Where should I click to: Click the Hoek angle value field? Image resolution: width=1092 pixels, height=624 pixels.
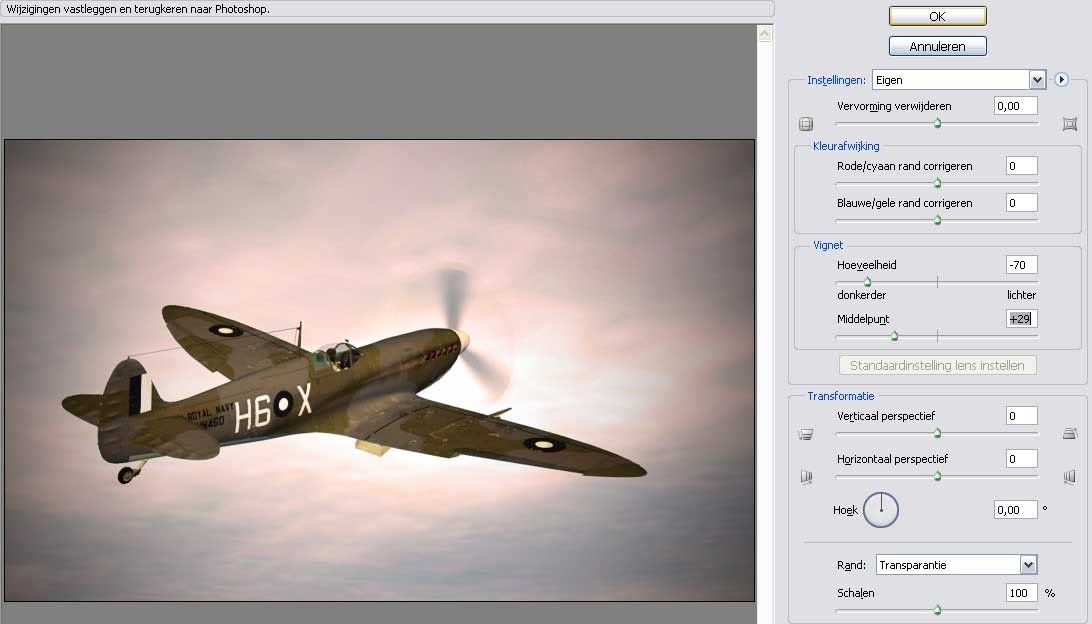pos(1016,510)
